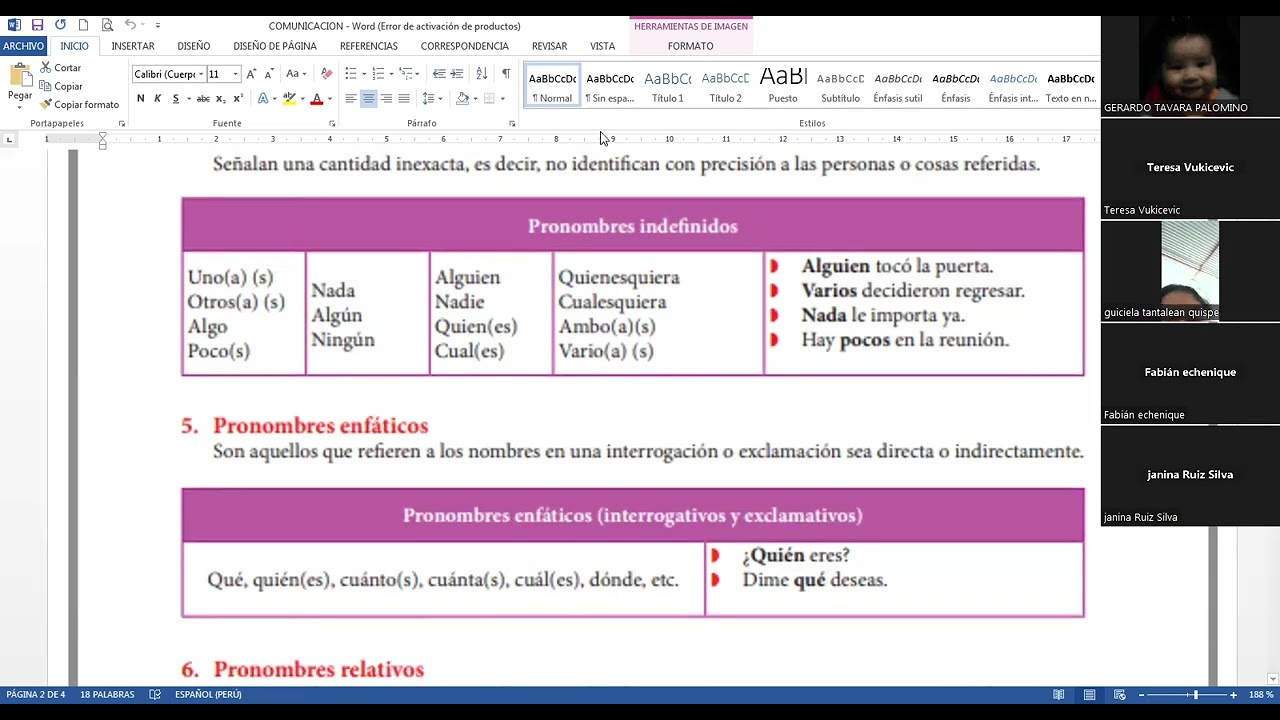Toggle bold (N) formatting
The image size is (1280, 720).
(x=140, y=98)
